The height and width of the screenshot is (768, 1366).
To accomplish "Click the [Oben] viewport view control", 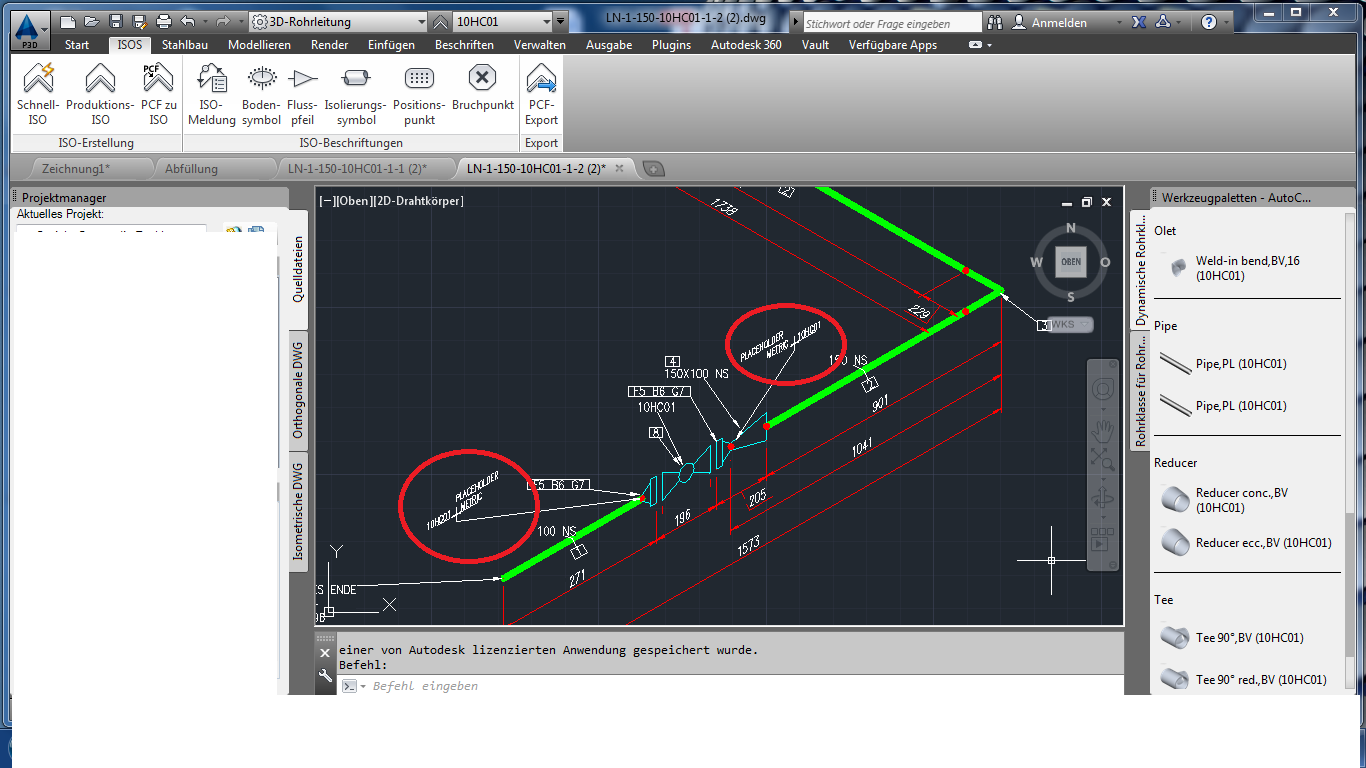I will 353,201.
